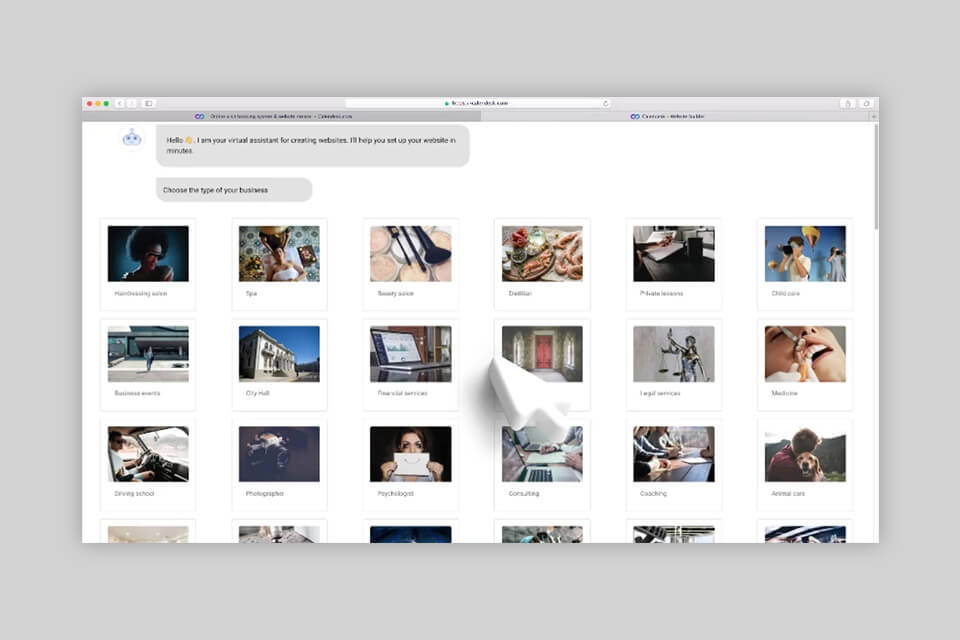Switch to the website builder tab
Image resolution: width=960 pixels, height=640 pixels.
[x=675, y=116]
